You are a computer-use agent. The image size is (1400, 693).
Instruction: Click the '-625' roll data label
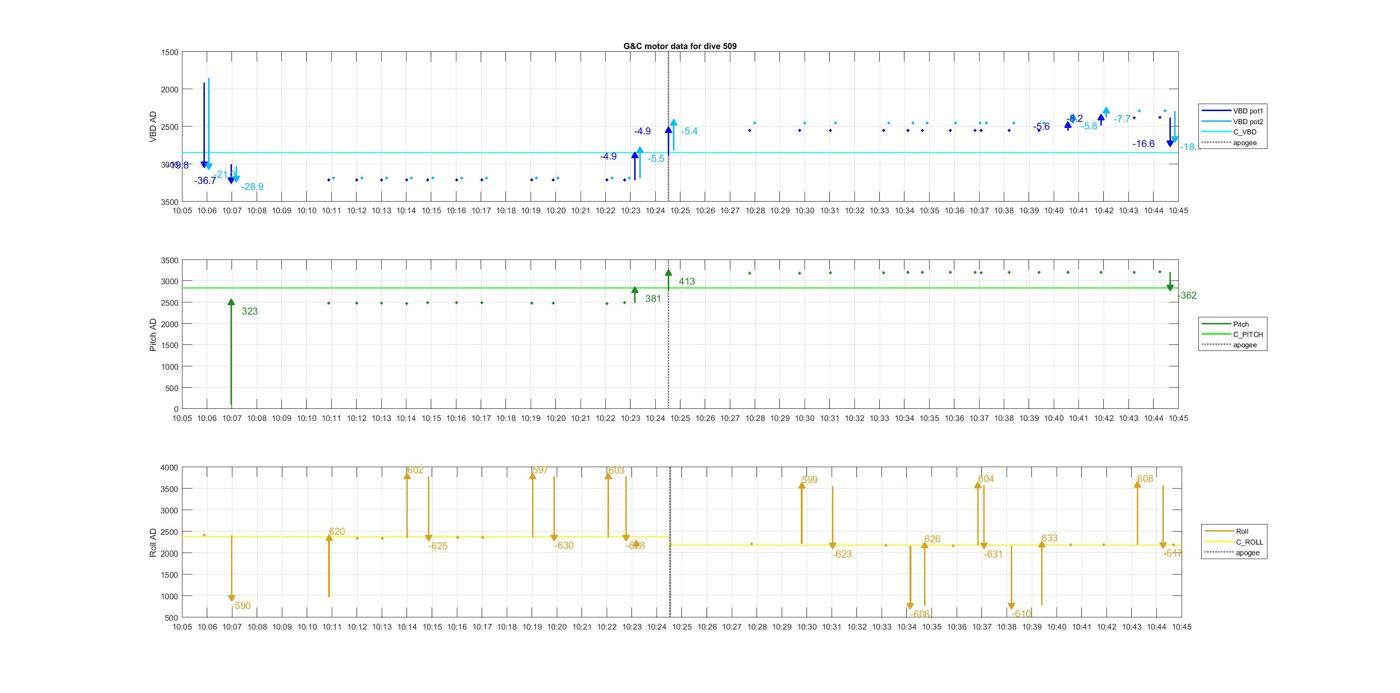(438, 546)
